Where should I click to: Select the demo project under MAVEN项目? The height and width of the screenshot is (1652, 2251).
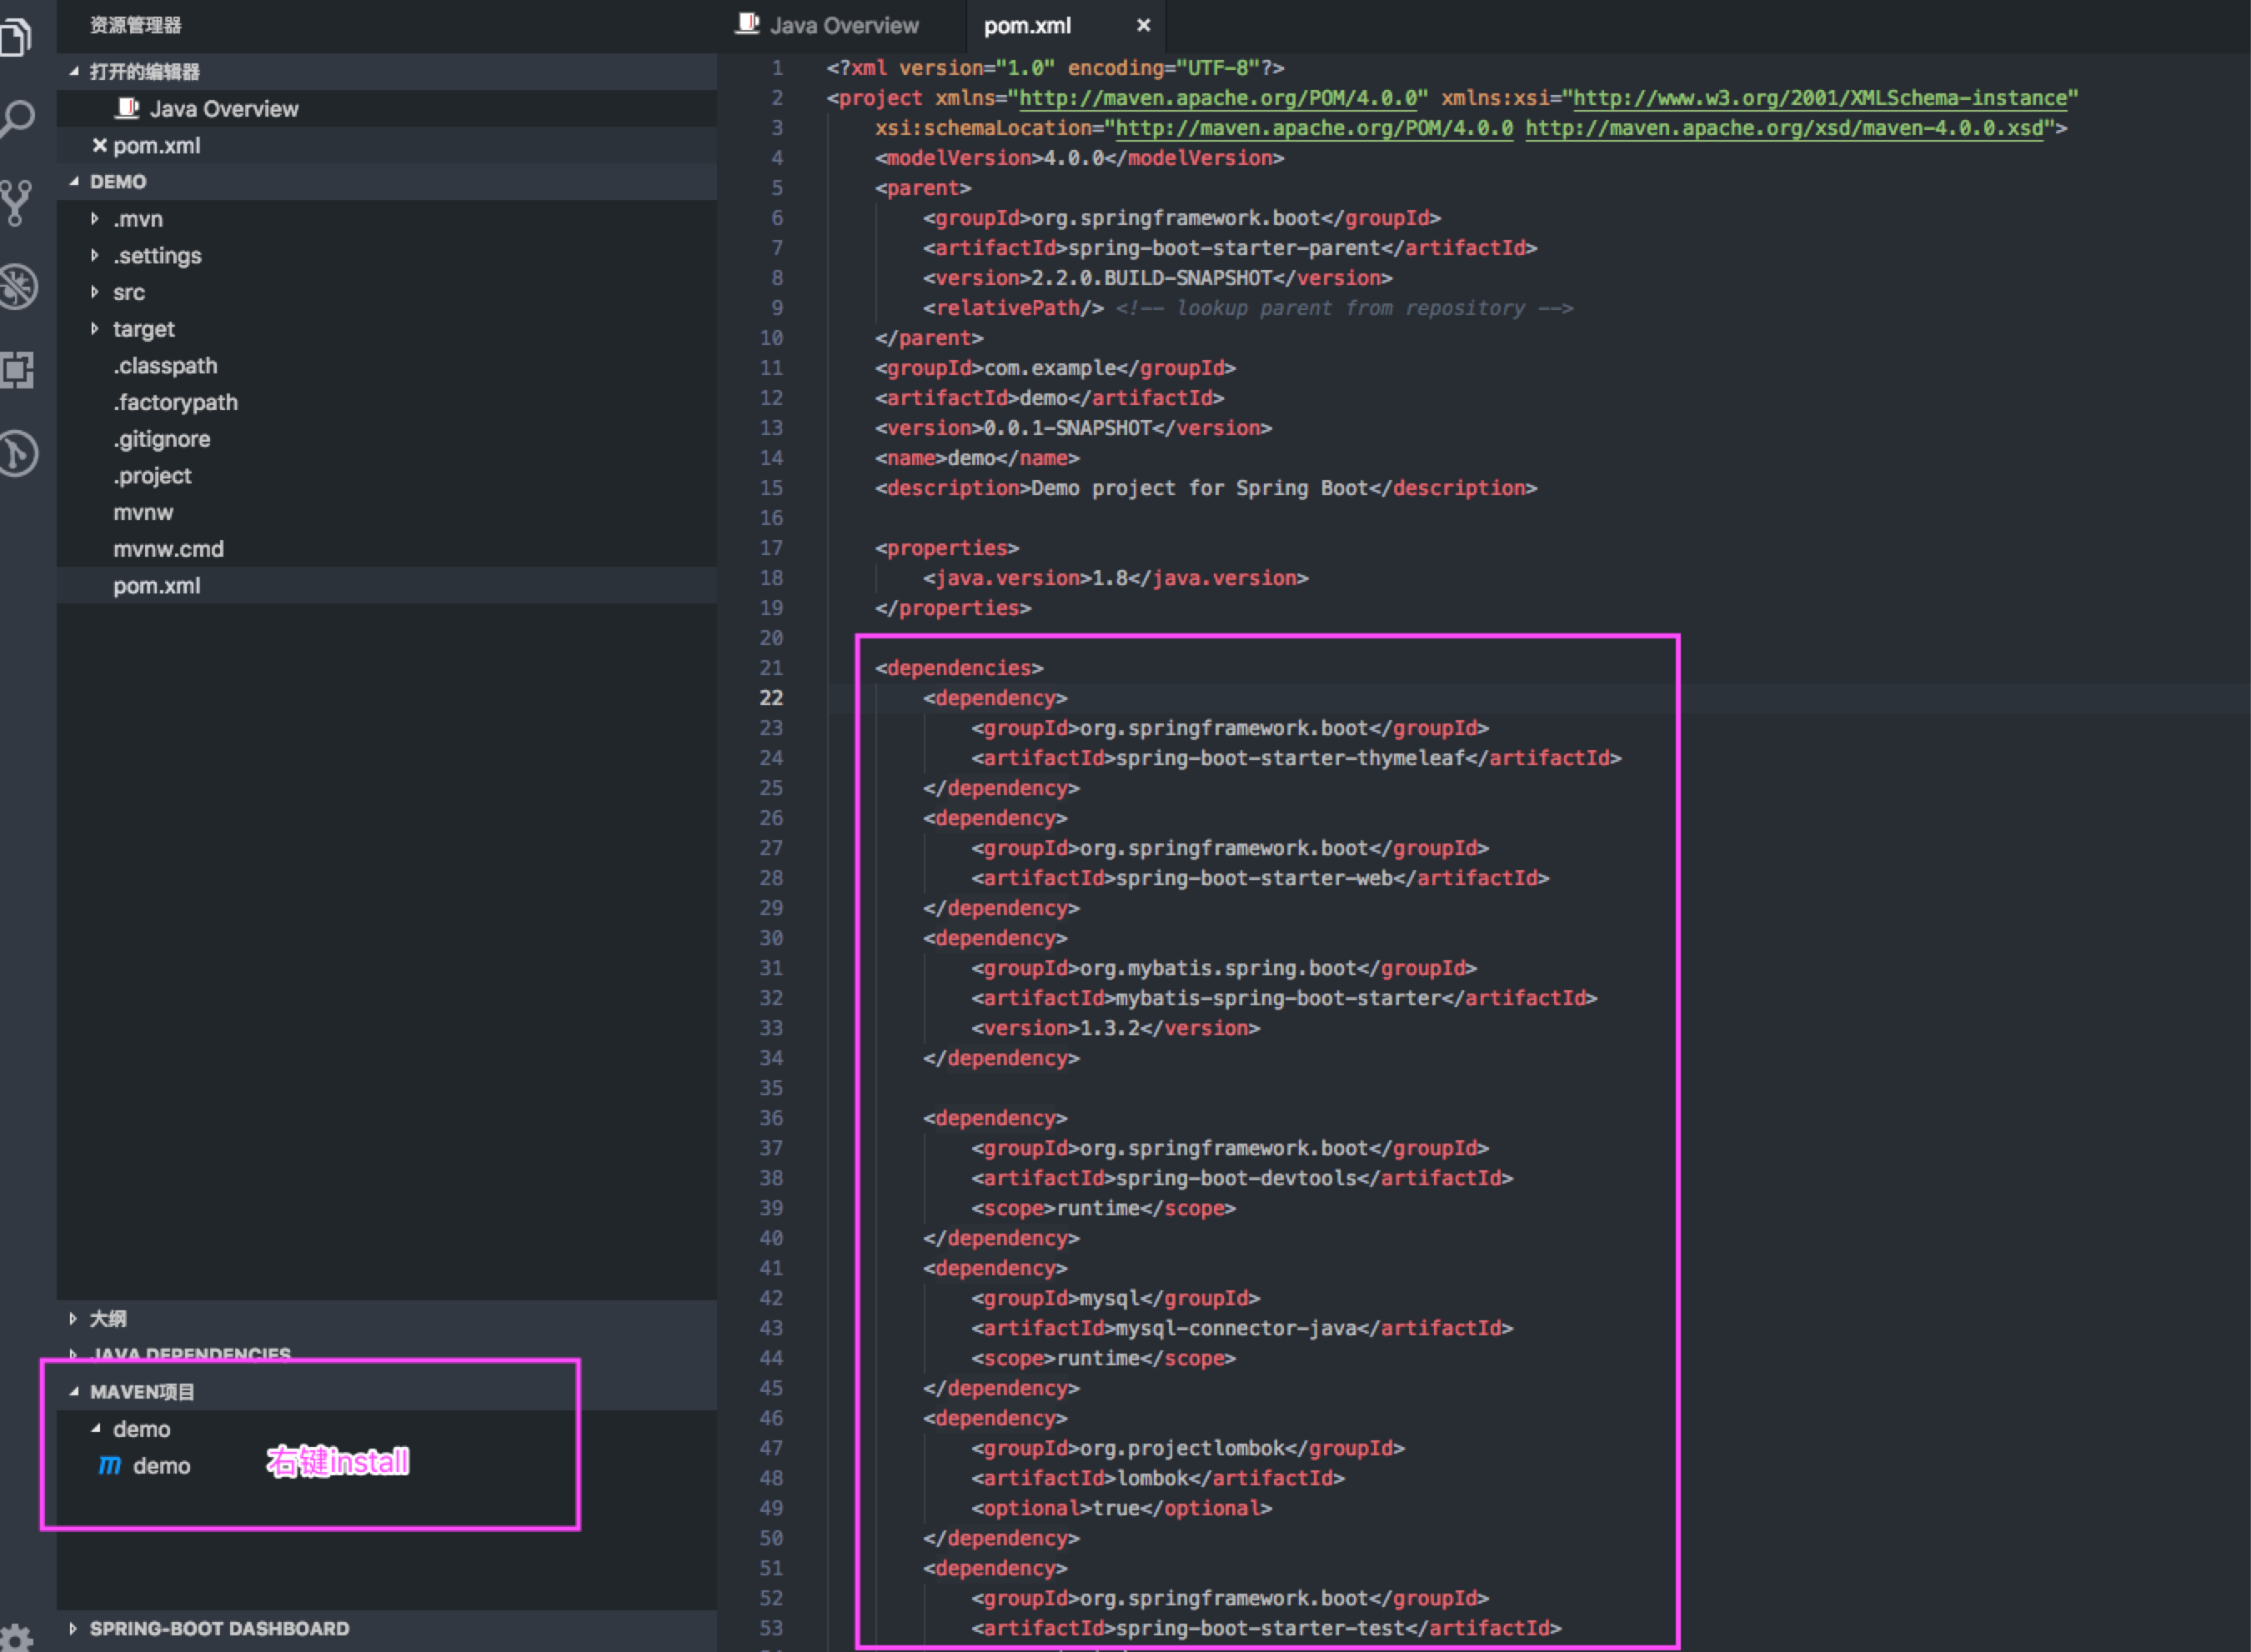141,1429
